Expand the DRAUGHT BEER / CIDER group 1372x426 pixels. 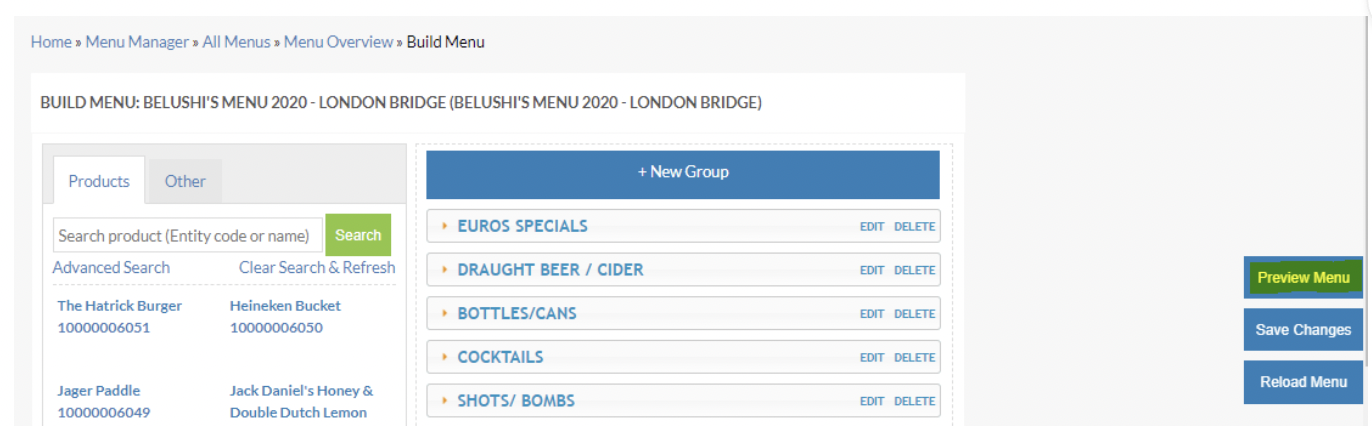click(x=444, y=270)
